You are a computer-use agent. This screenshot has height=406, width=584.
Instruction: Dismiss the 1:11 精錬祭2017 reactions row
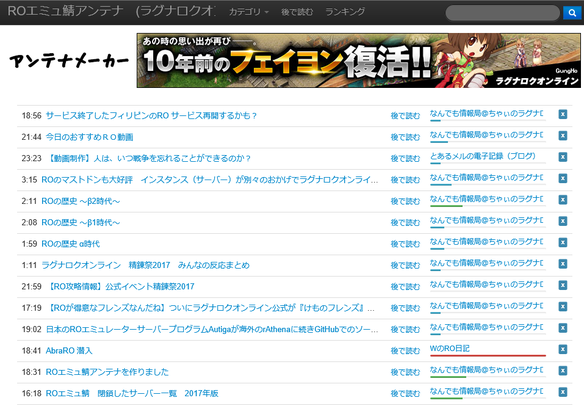click(563, 264)
